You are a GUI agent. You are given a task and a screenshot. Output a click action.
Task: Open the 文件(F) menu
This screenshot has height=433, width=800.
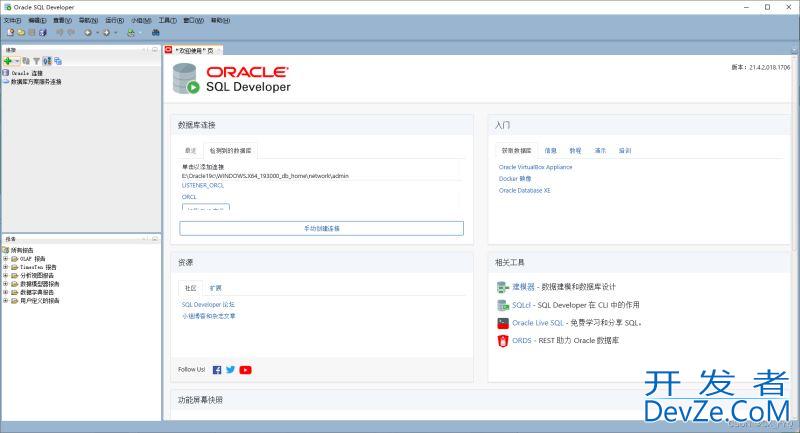[x=12, y=20]
